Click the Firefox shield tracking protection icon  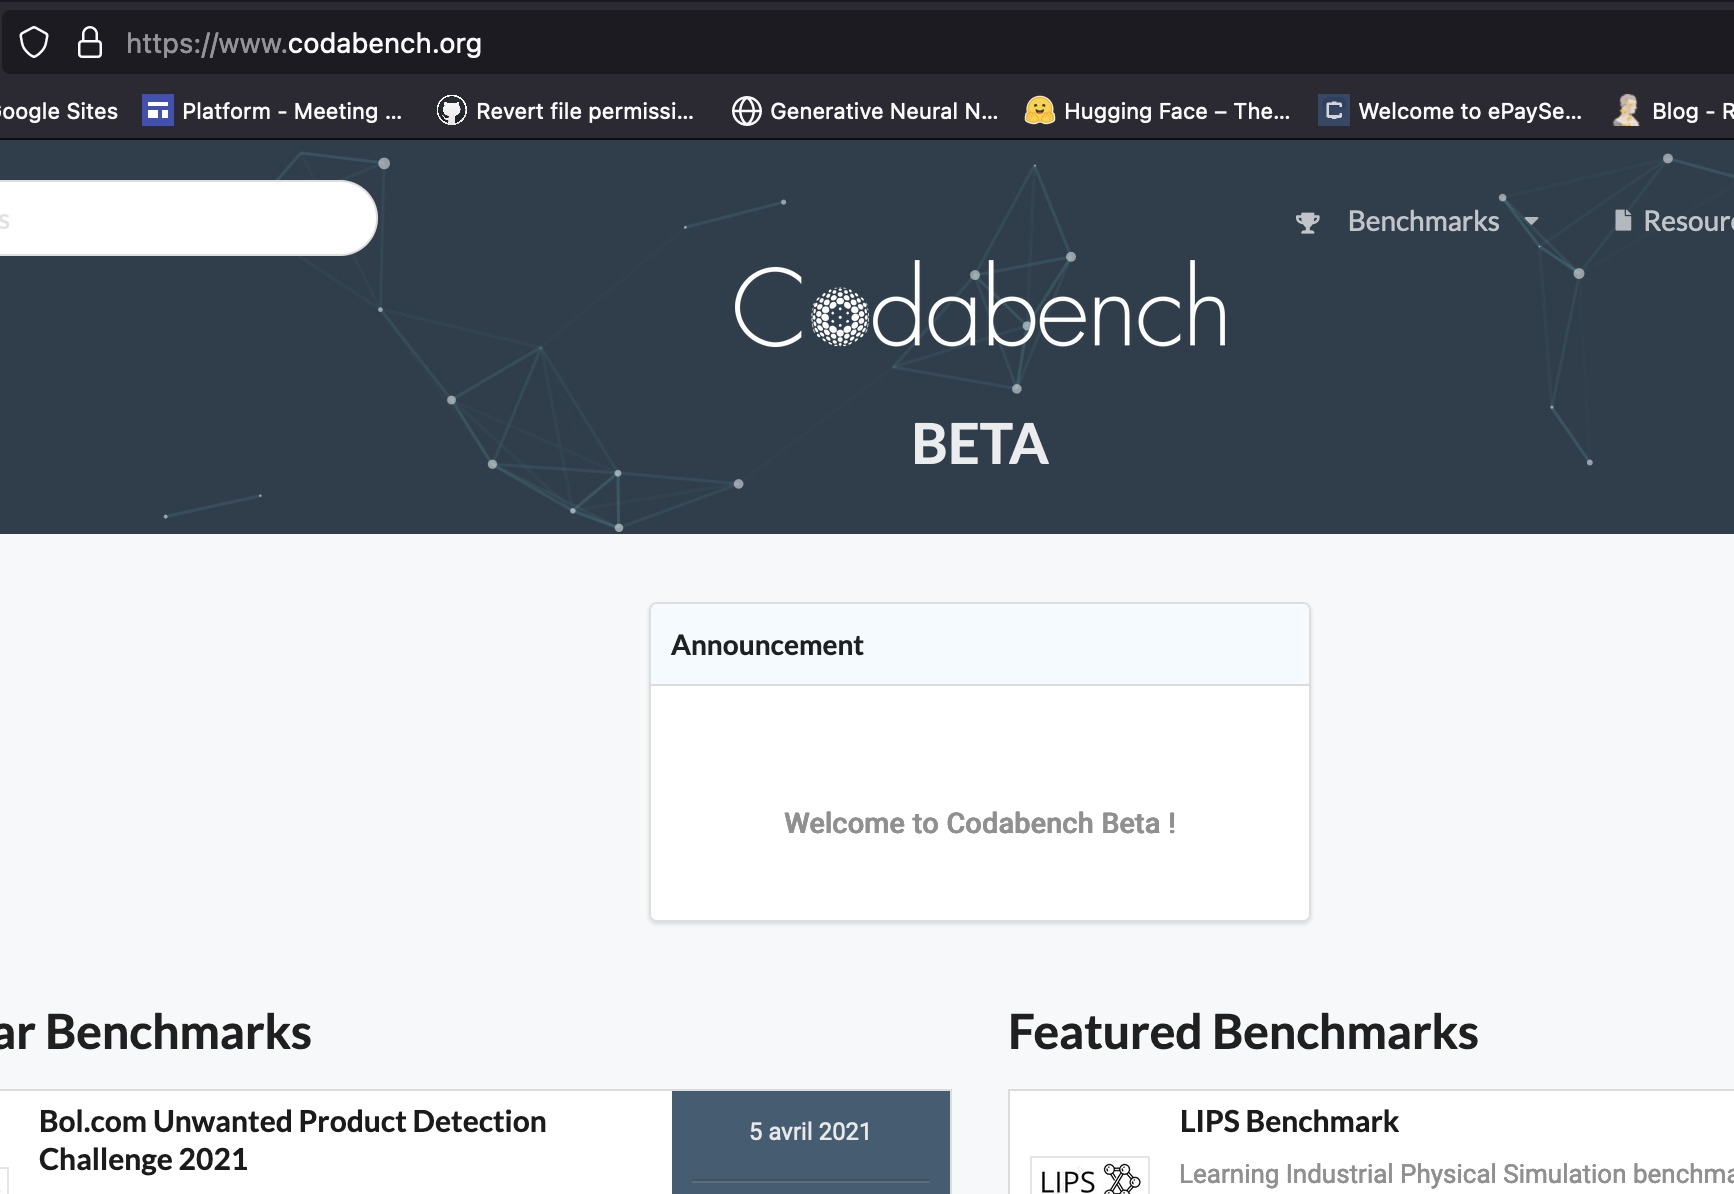tap(33, 42)
